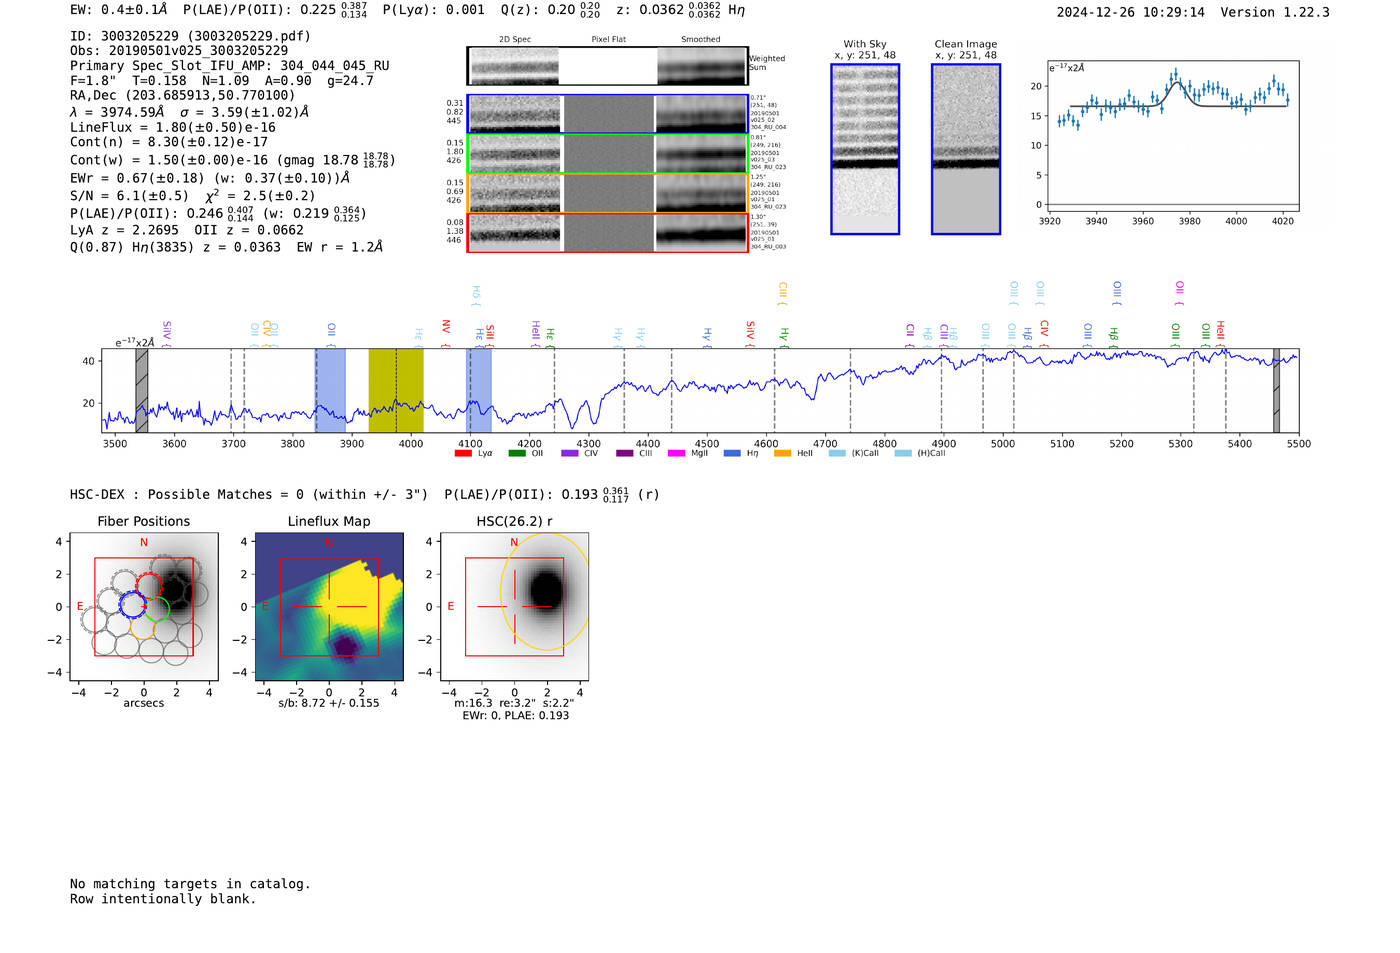Click the timestamp 2024-12-26 10:29:14
Image resolution: width=1400 pixels, height=953 pixels.
1131,12
